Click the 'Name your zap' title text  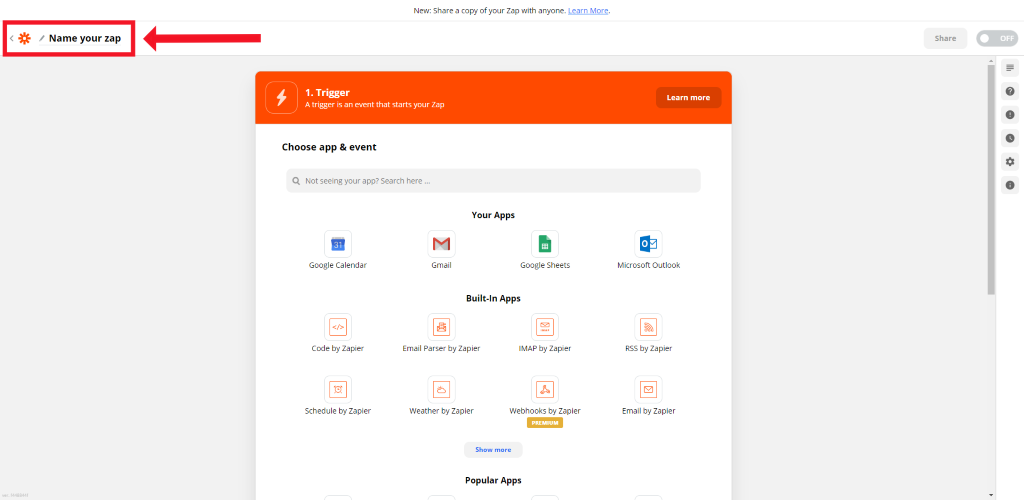click(x=85, y=39)
